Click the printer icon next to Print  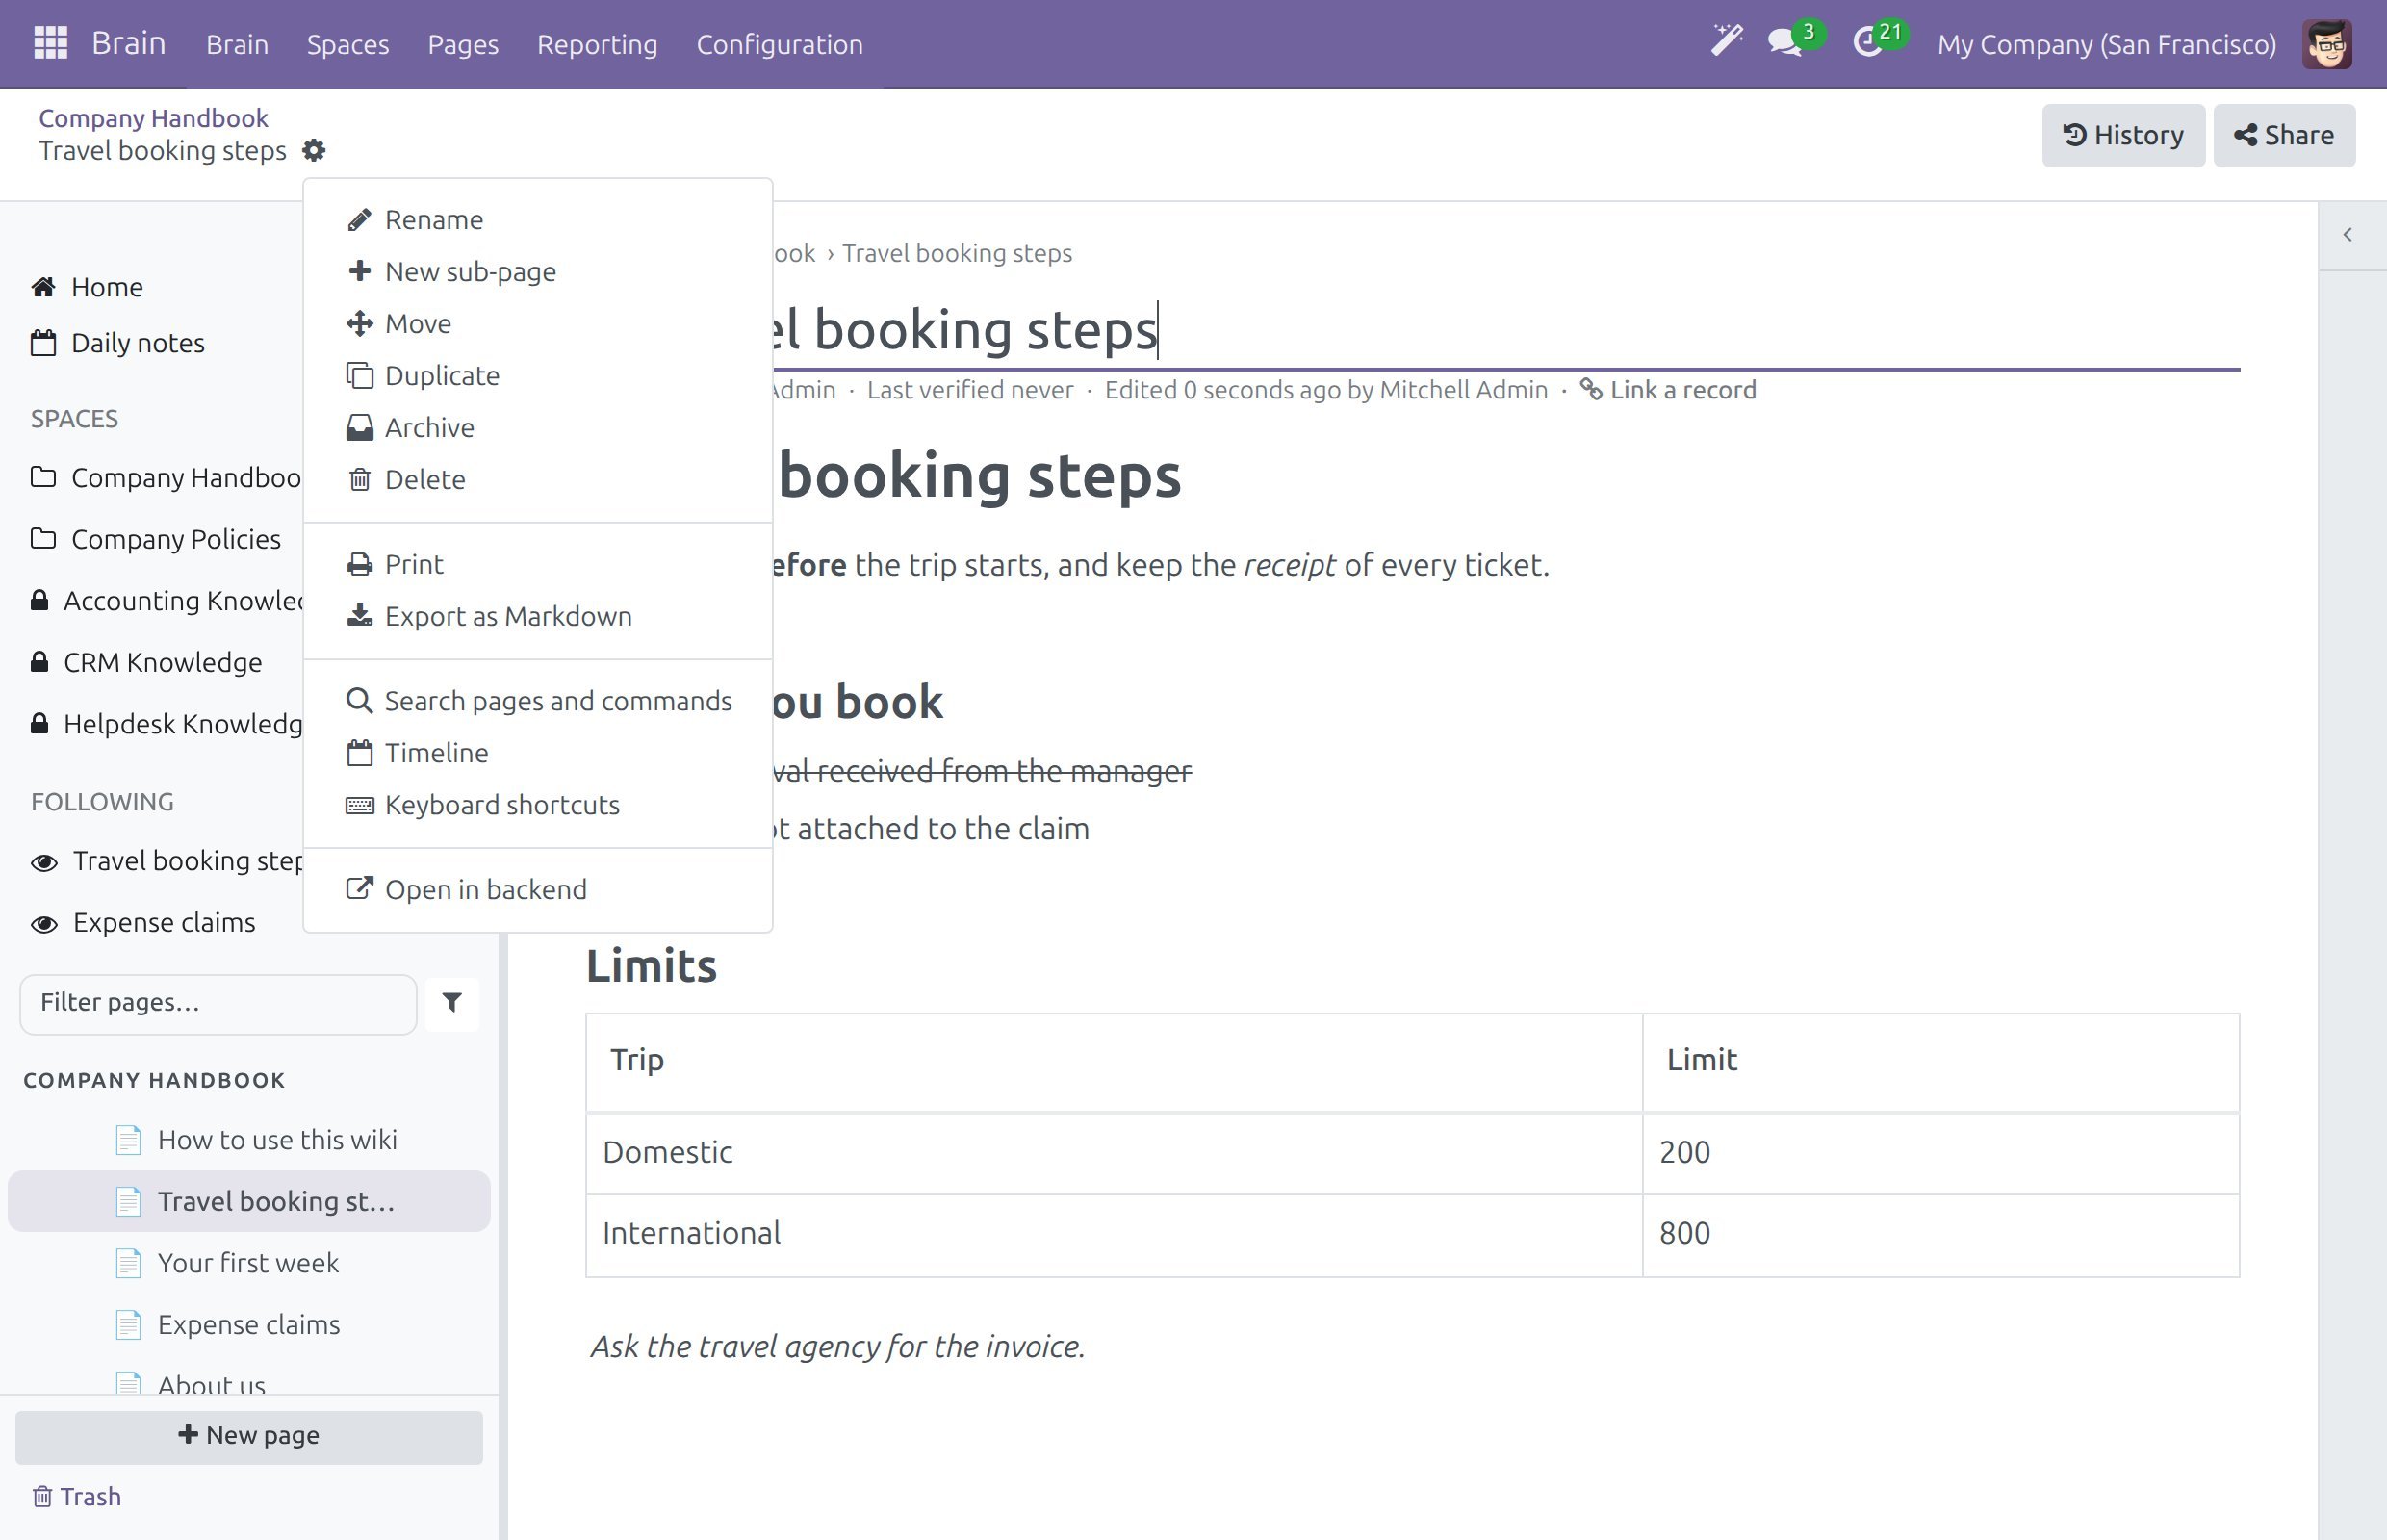[359, 565]
